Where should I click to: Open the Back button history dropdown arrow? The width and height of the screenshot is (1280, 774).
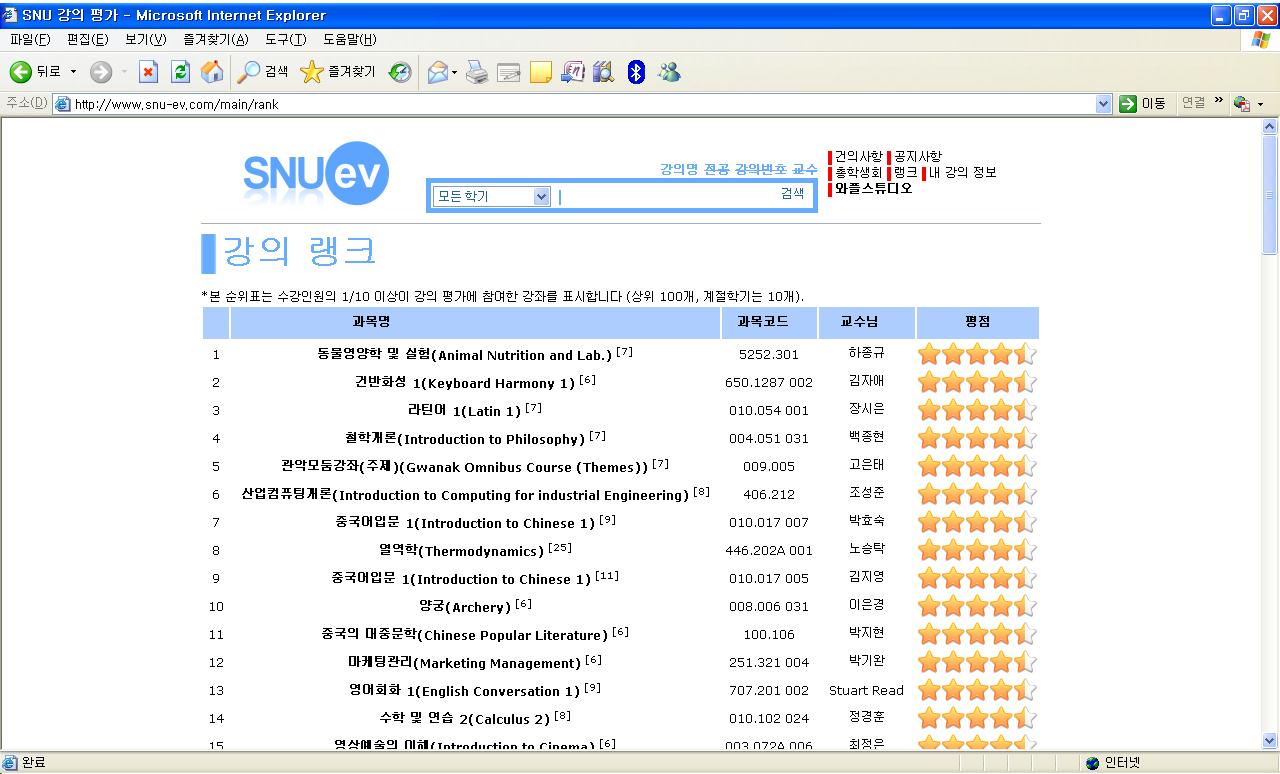pos(73,72)
